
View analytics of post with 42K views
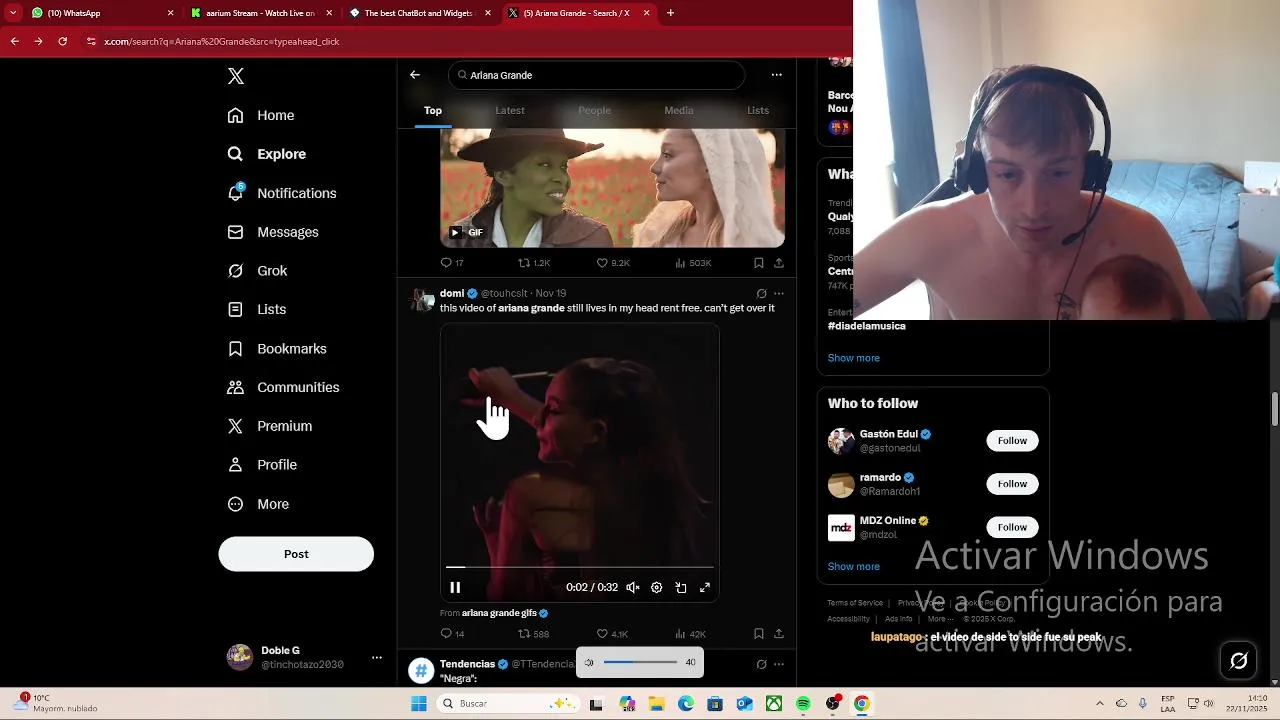[x=691, y=634]
